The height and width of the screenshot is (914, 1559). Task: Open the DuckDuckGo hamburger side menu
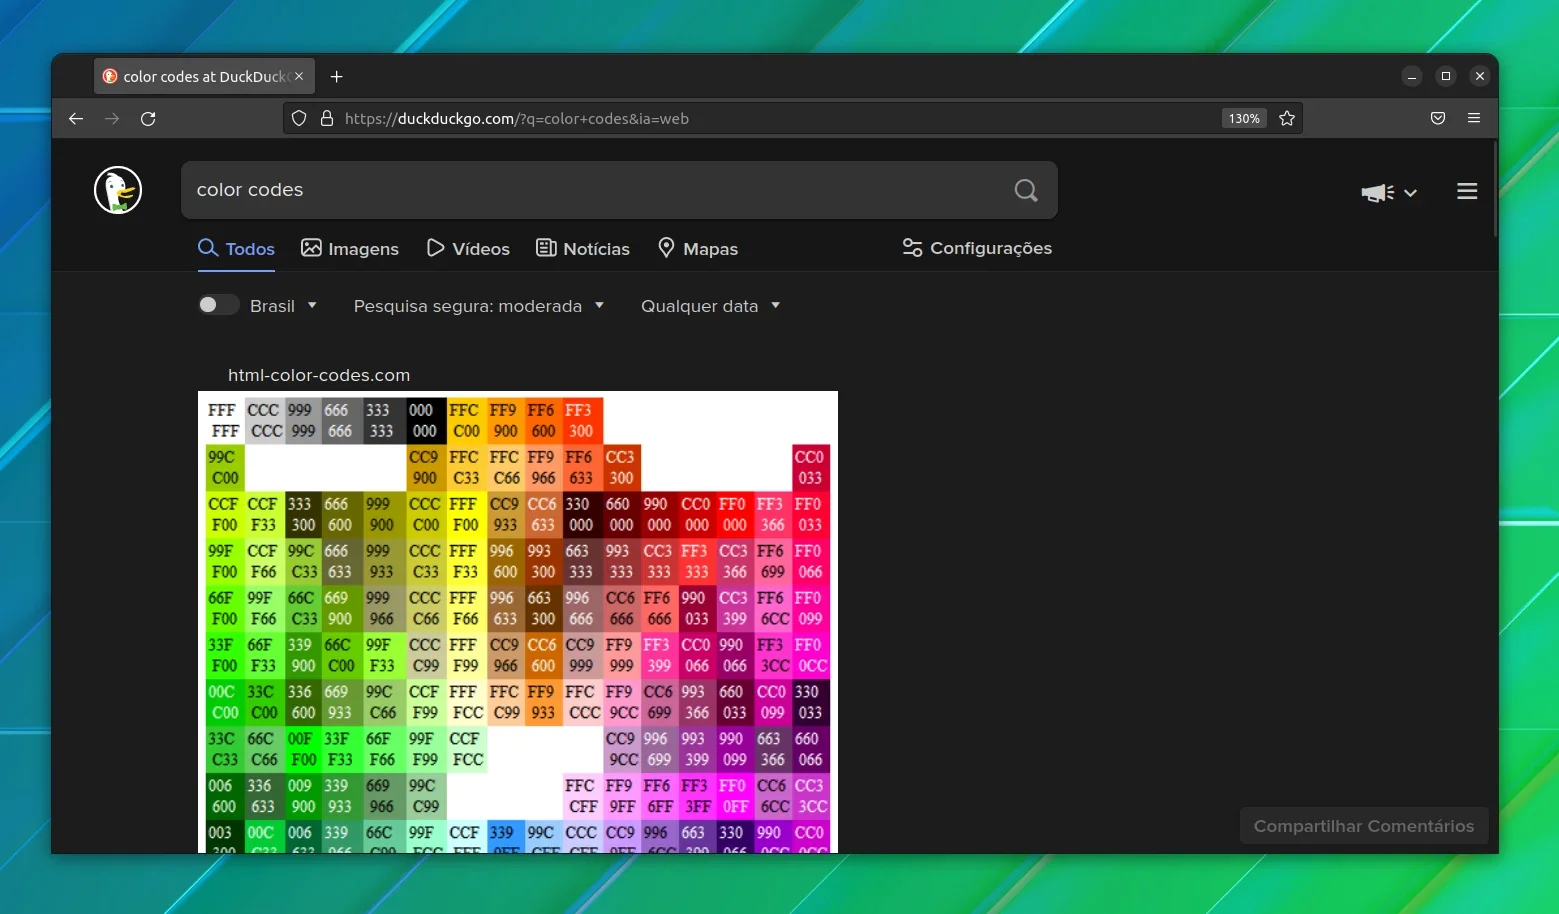tap(1467, 191)
